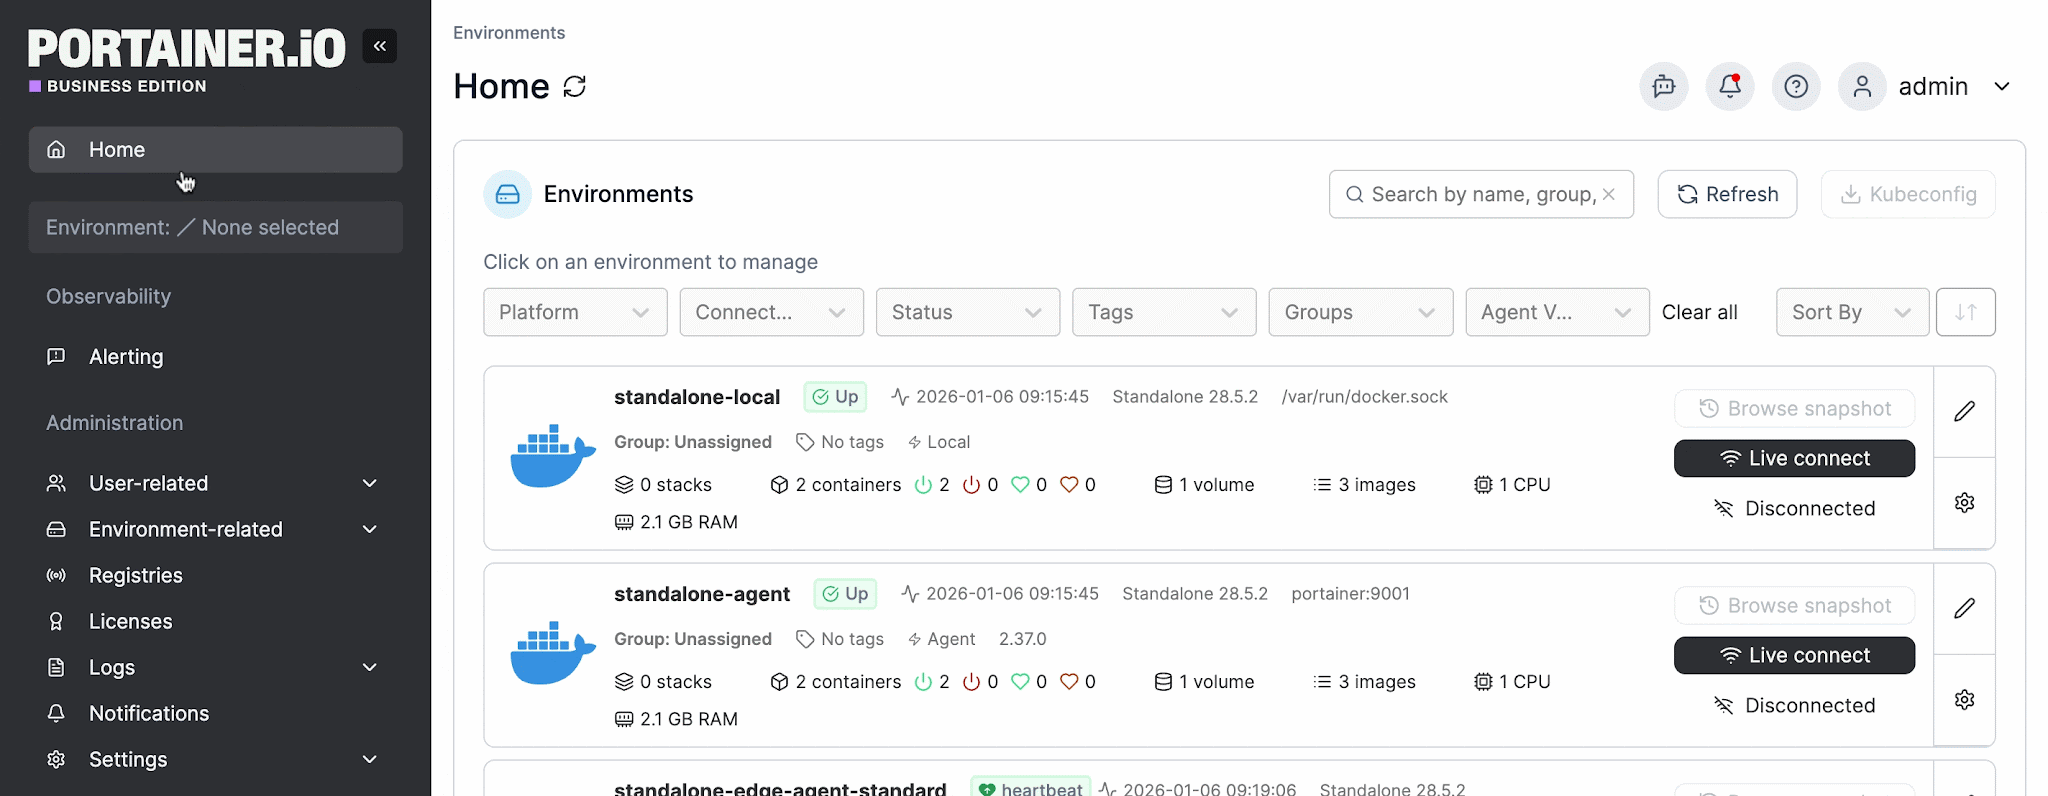
Task: Click '0 stacks' in standalone-local card
Action: [663, 485]
